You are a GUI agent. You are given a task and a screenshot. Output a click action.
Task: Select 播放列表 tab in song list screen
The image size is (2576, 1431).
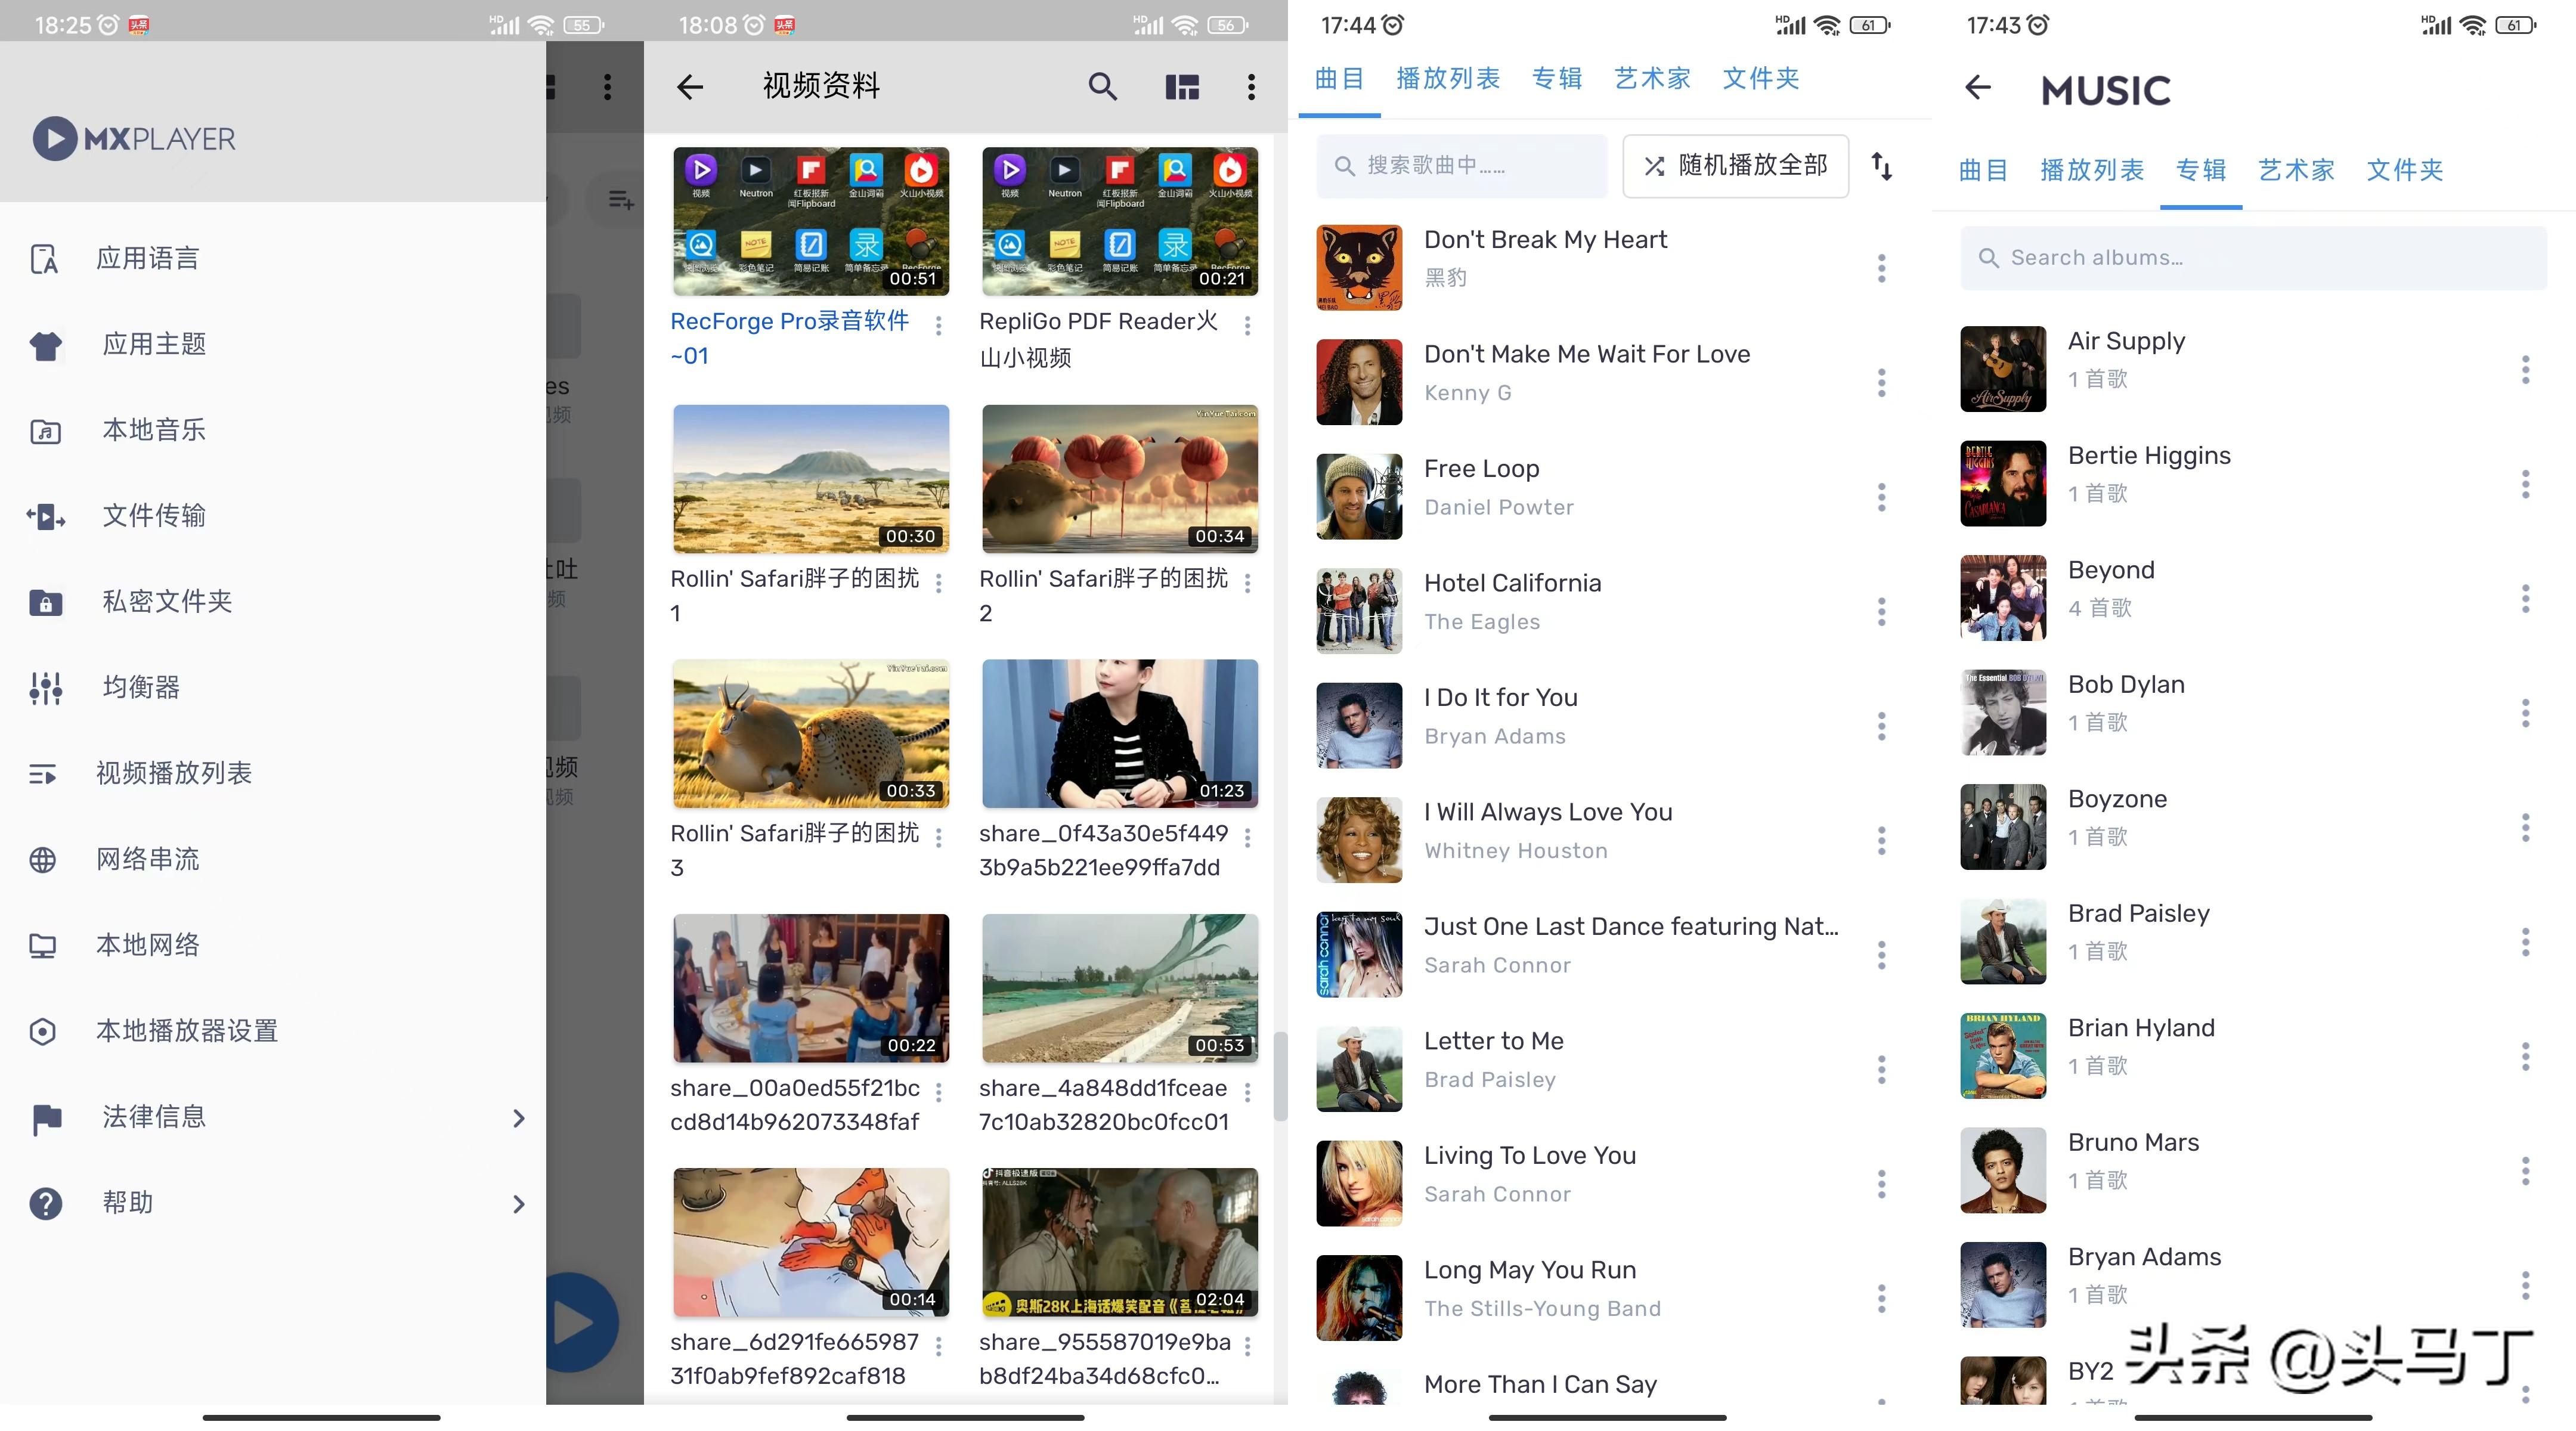point(1448,78)
